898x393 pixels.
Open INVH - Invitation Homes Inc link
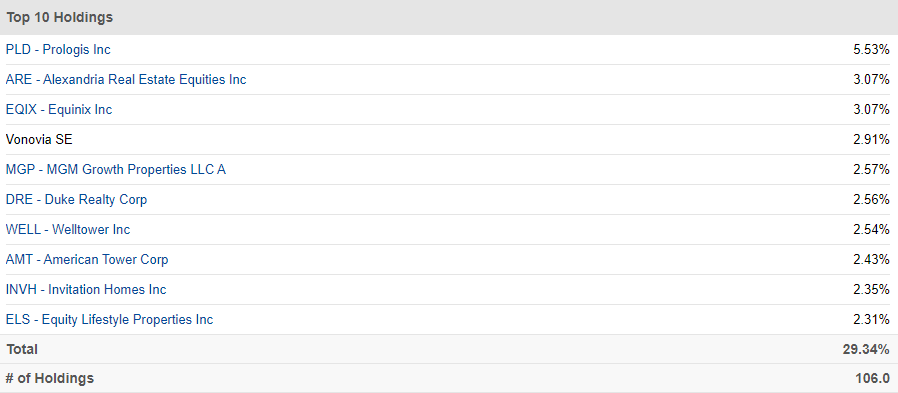[86, 289]
